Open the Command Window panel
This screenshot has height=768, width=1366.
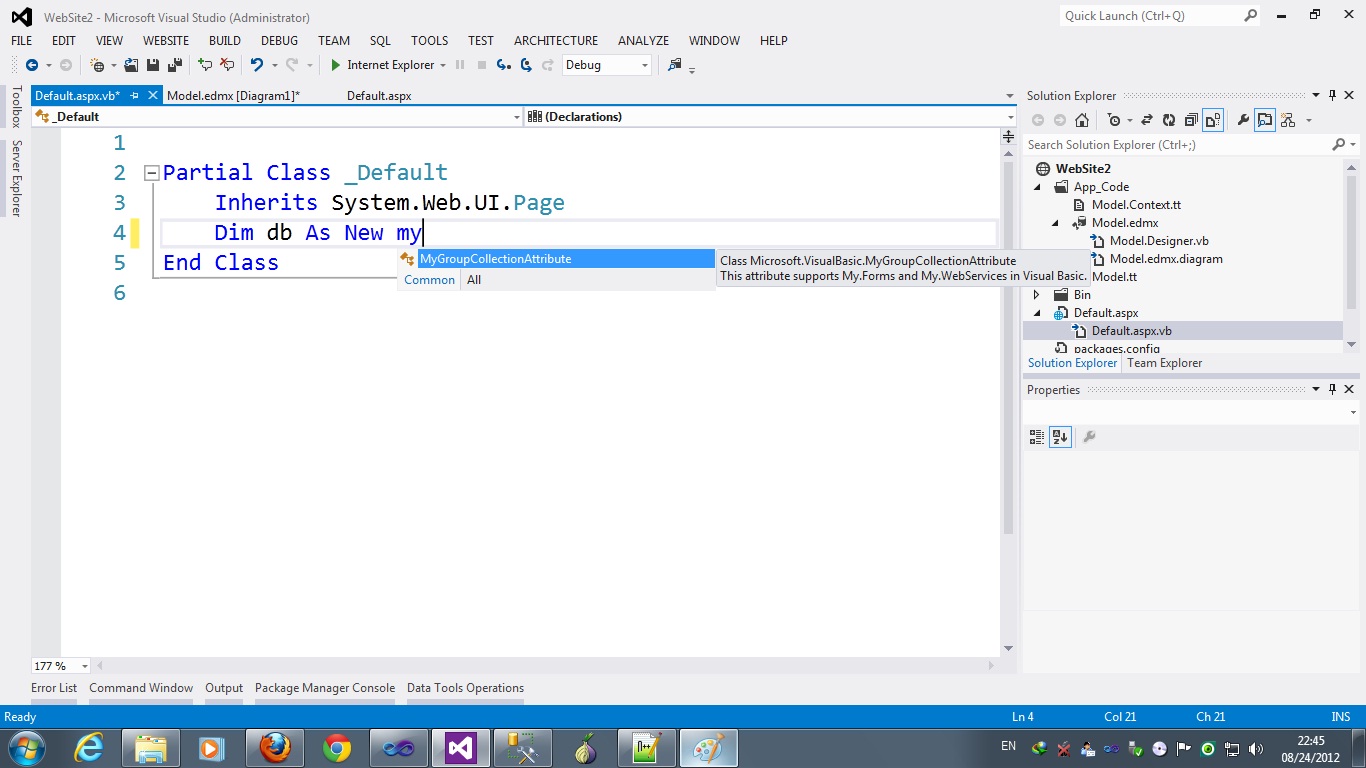click(x=141, y=688)
